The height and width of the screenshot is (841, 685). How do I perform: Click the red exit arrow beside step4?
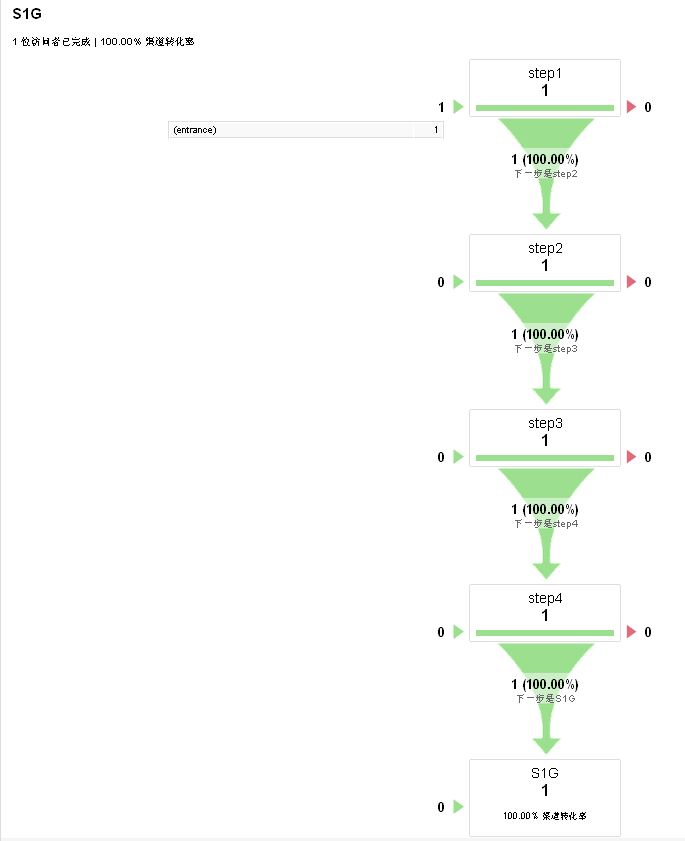point(631,632)
